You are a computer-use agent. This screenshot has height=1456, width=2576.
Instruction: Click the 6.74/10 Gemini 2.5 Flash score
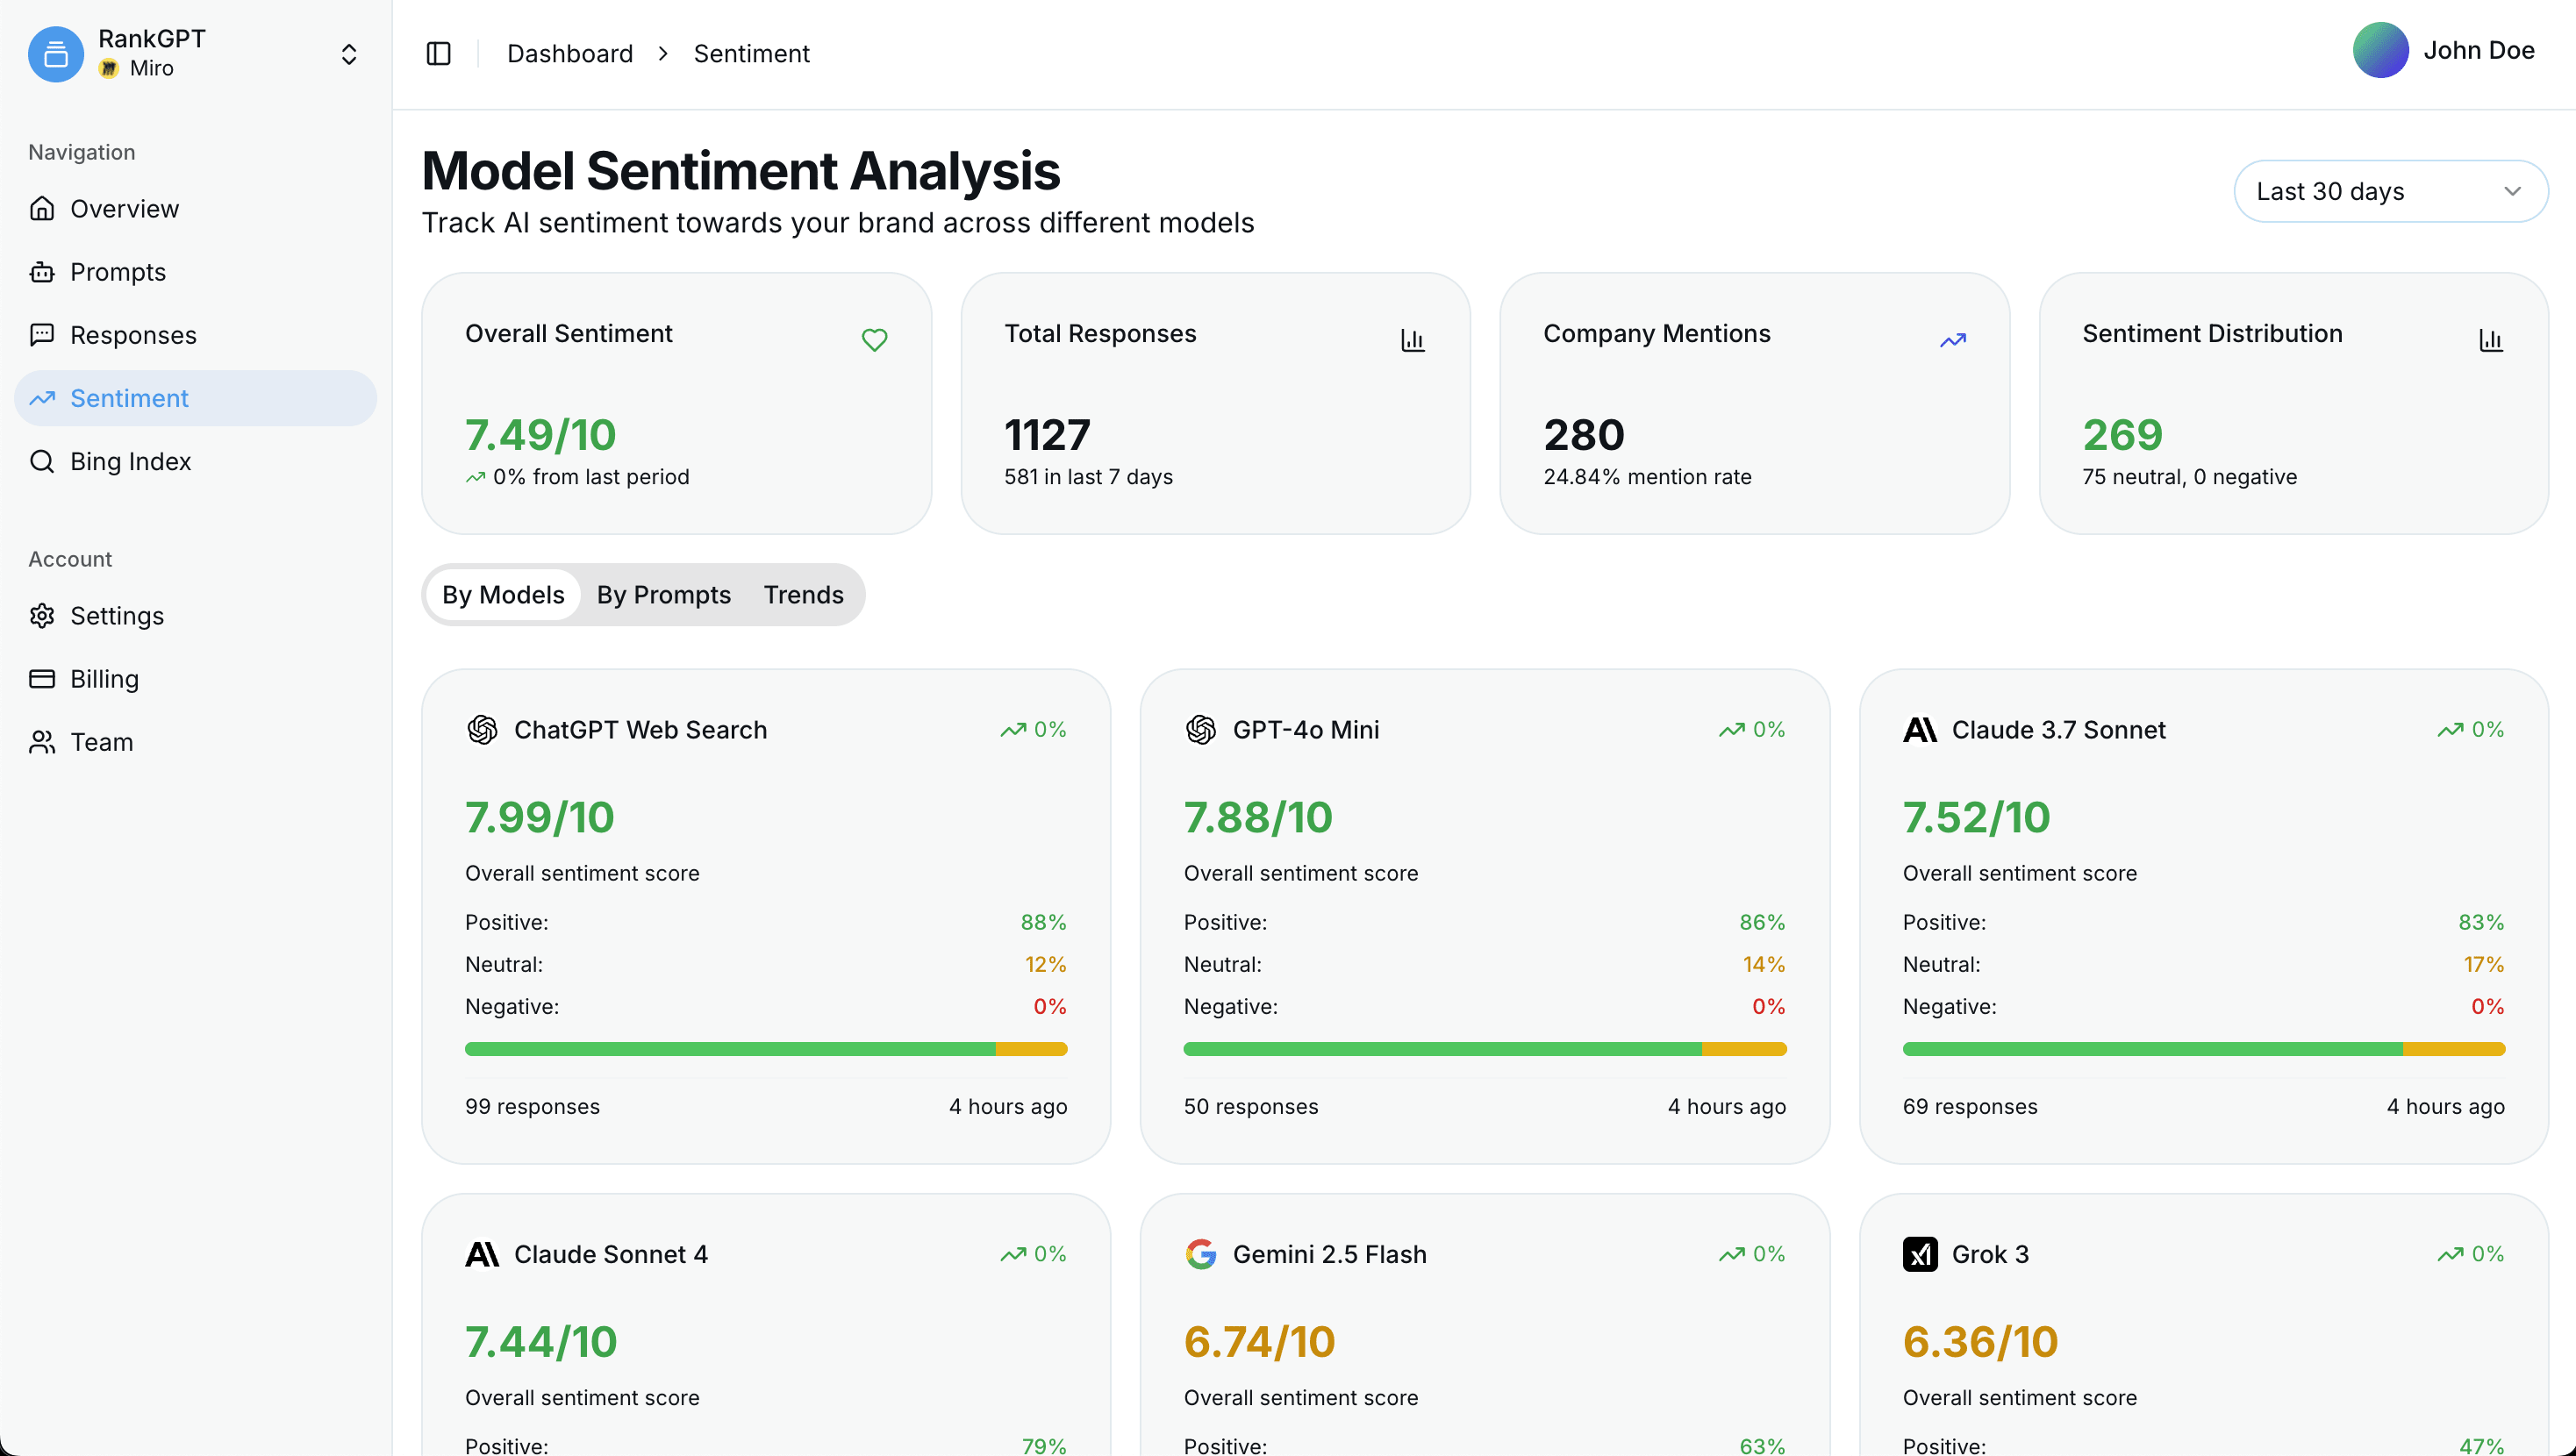pyautogui.click(x=1260, y=1341)
